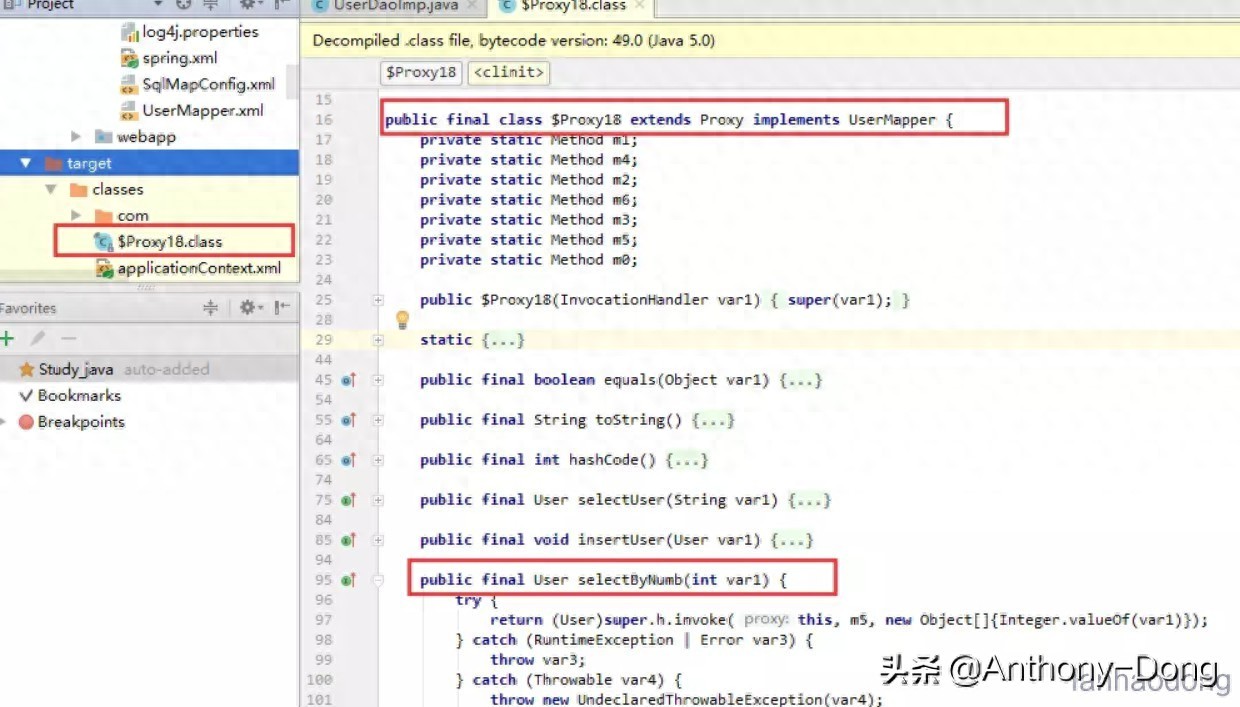This screenshot has width=1240, height=707.
Task: Add new favorites list with plus icon
Action: 7,338
